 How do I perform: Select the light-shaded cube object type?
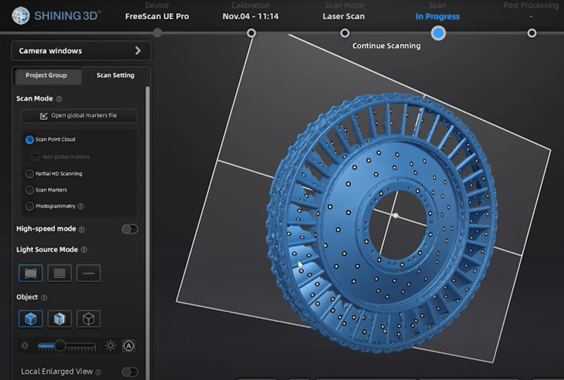(59, 318)
